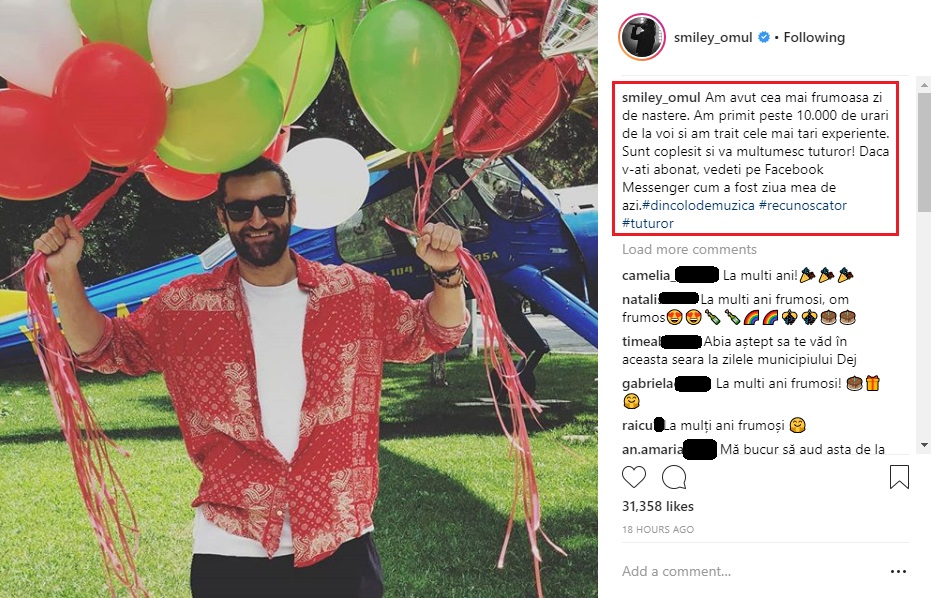931x598 pixels.
Task: Toggle the Following button in the header
Action: 814,38
